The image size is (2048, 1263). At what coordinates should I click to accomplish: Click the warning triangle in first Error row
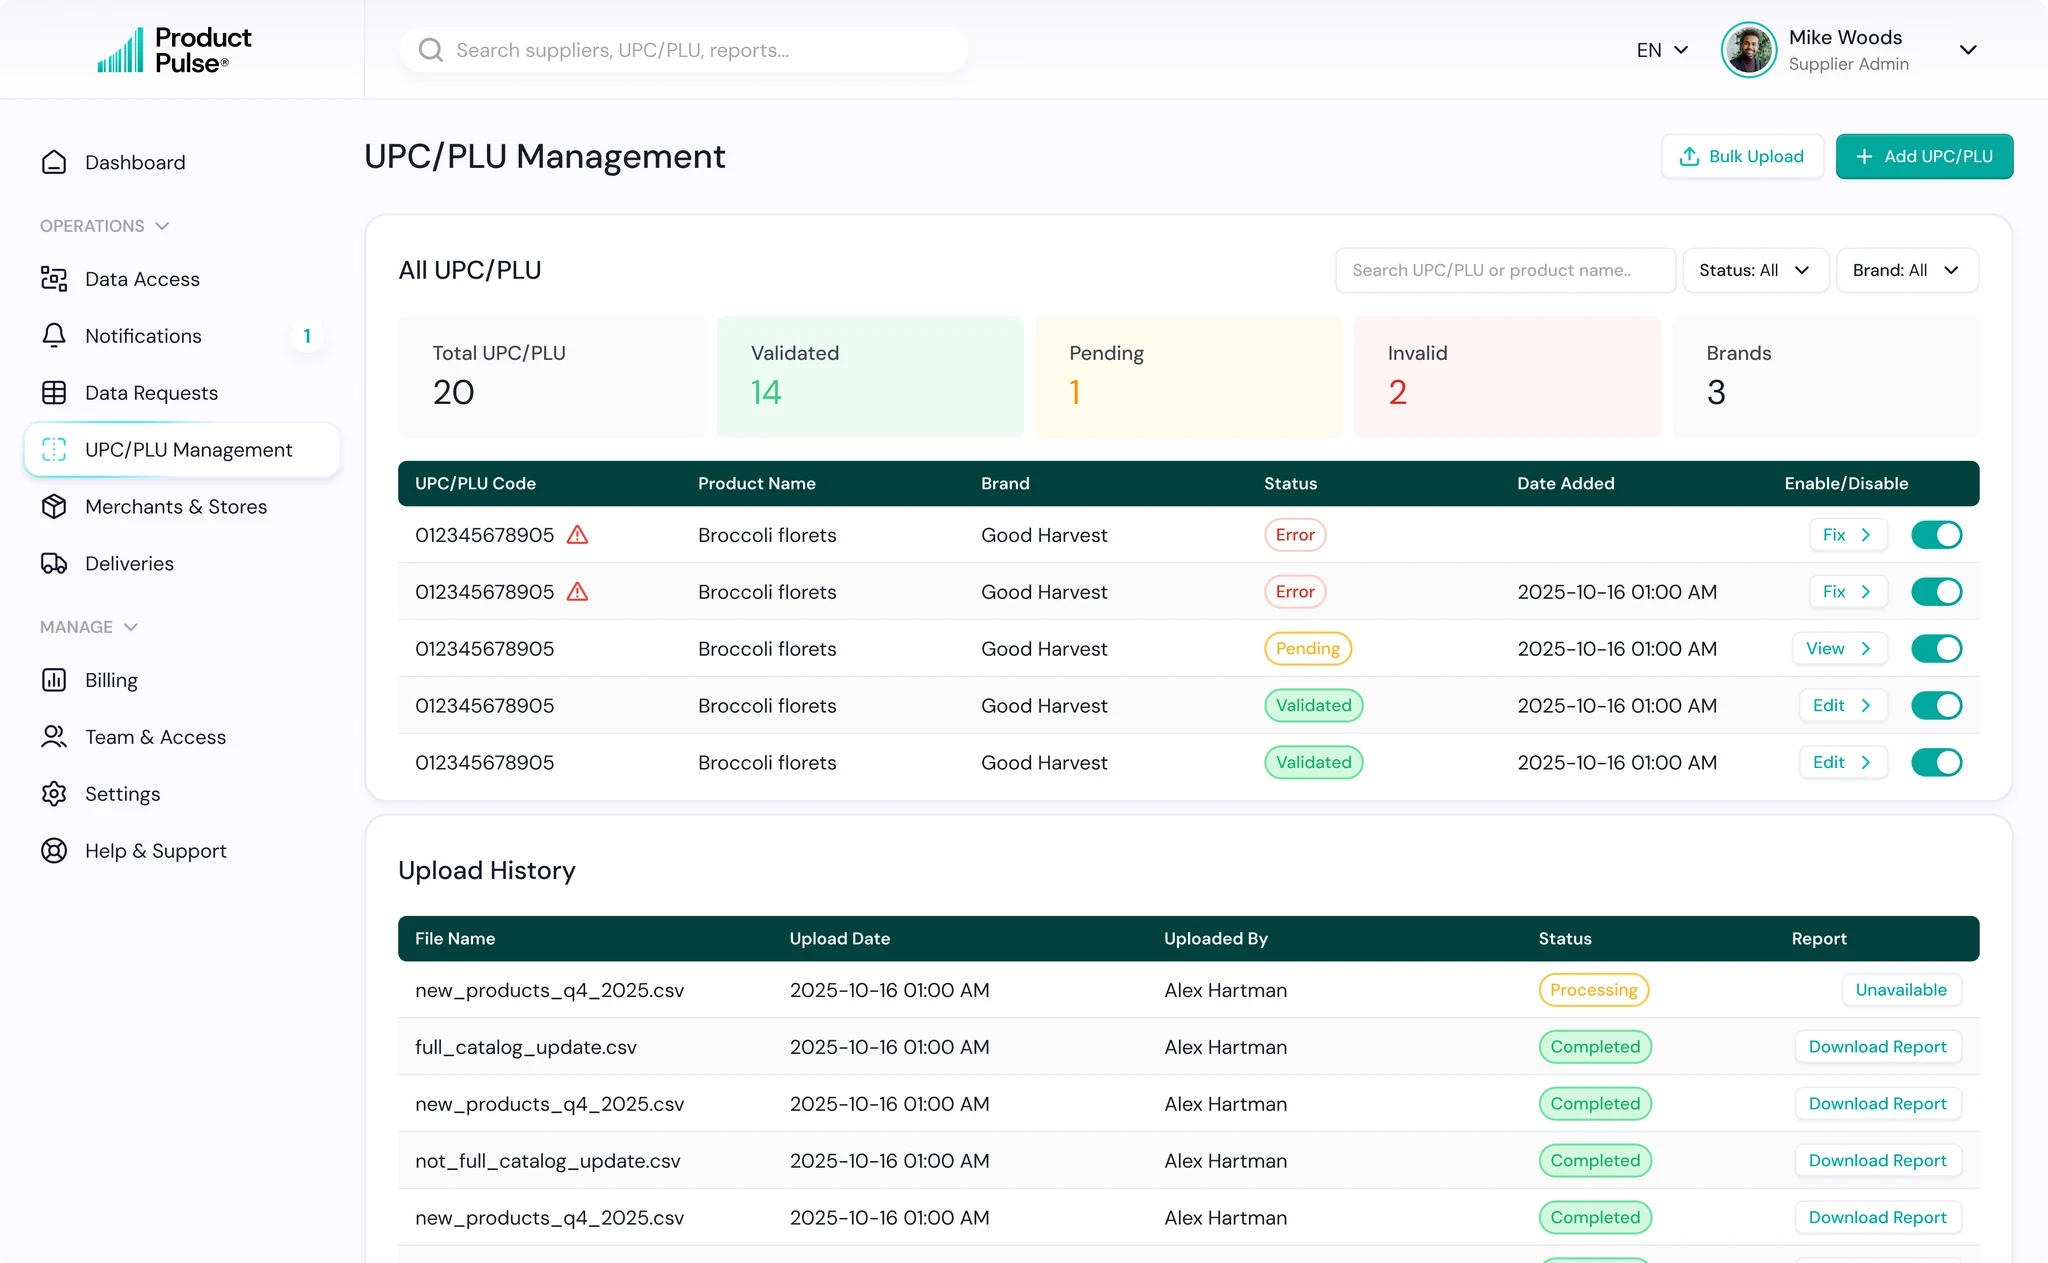577,535
